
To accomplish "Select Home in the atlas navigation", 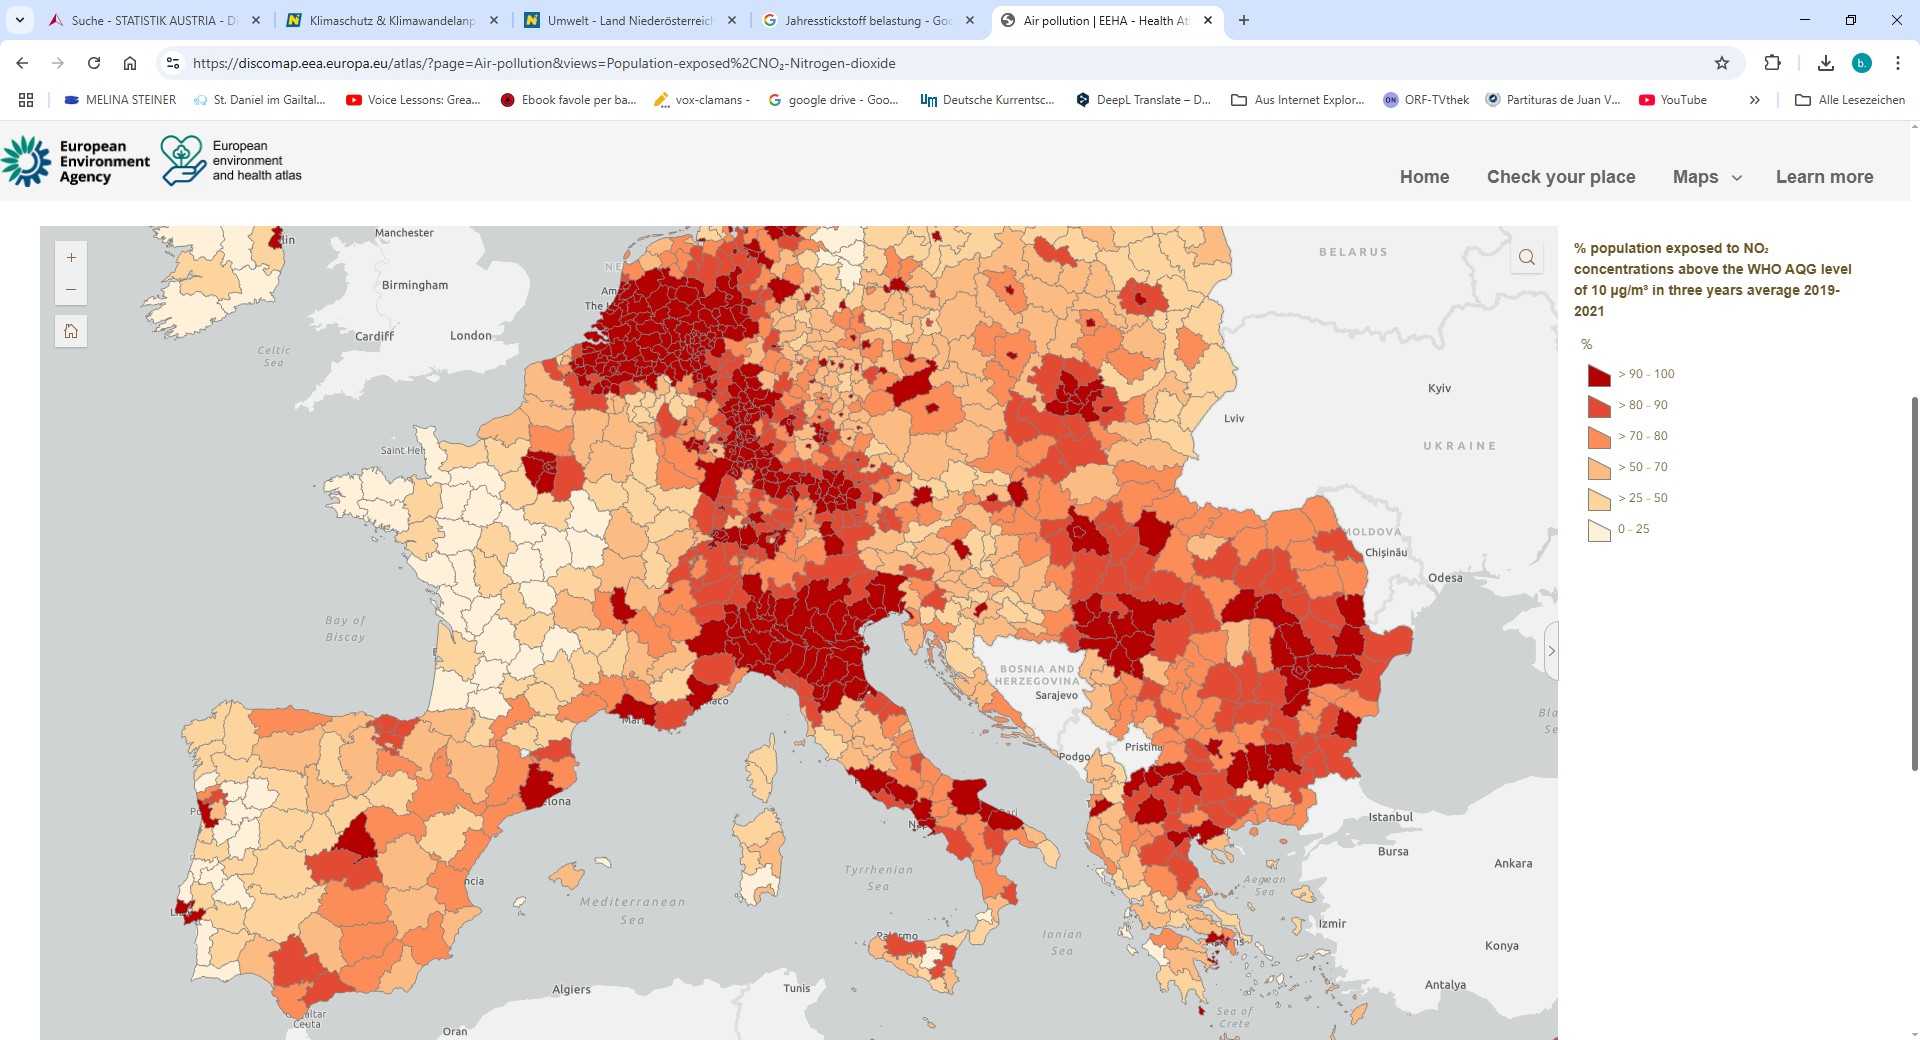I will [x=1424, y=177].
